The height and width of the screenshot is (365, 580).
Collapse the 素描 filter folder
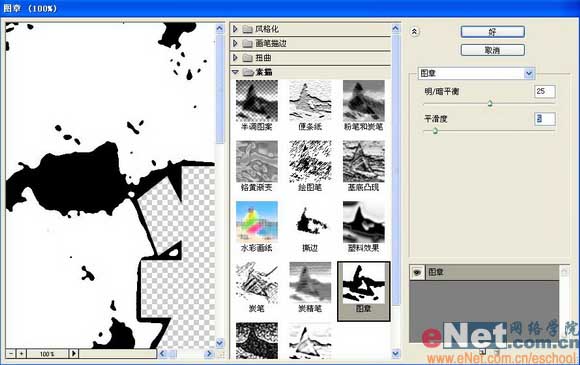235,72
